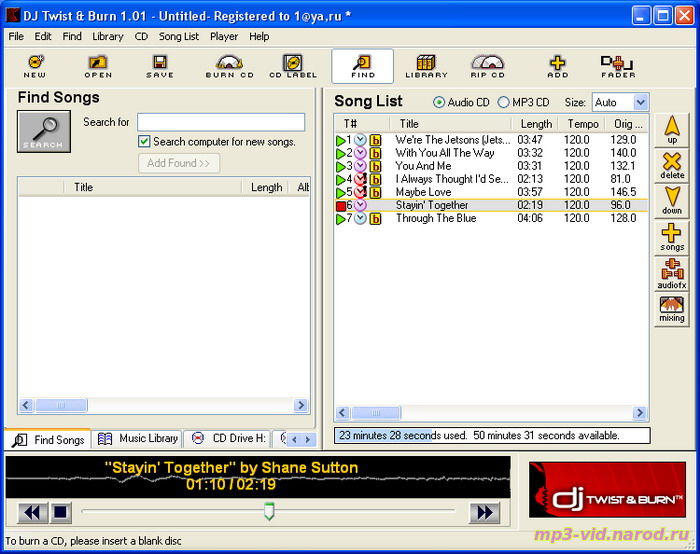Viewport: 700px width, 554px height.
Task: Move song up with the up arrow
Action: click(672, 130)
